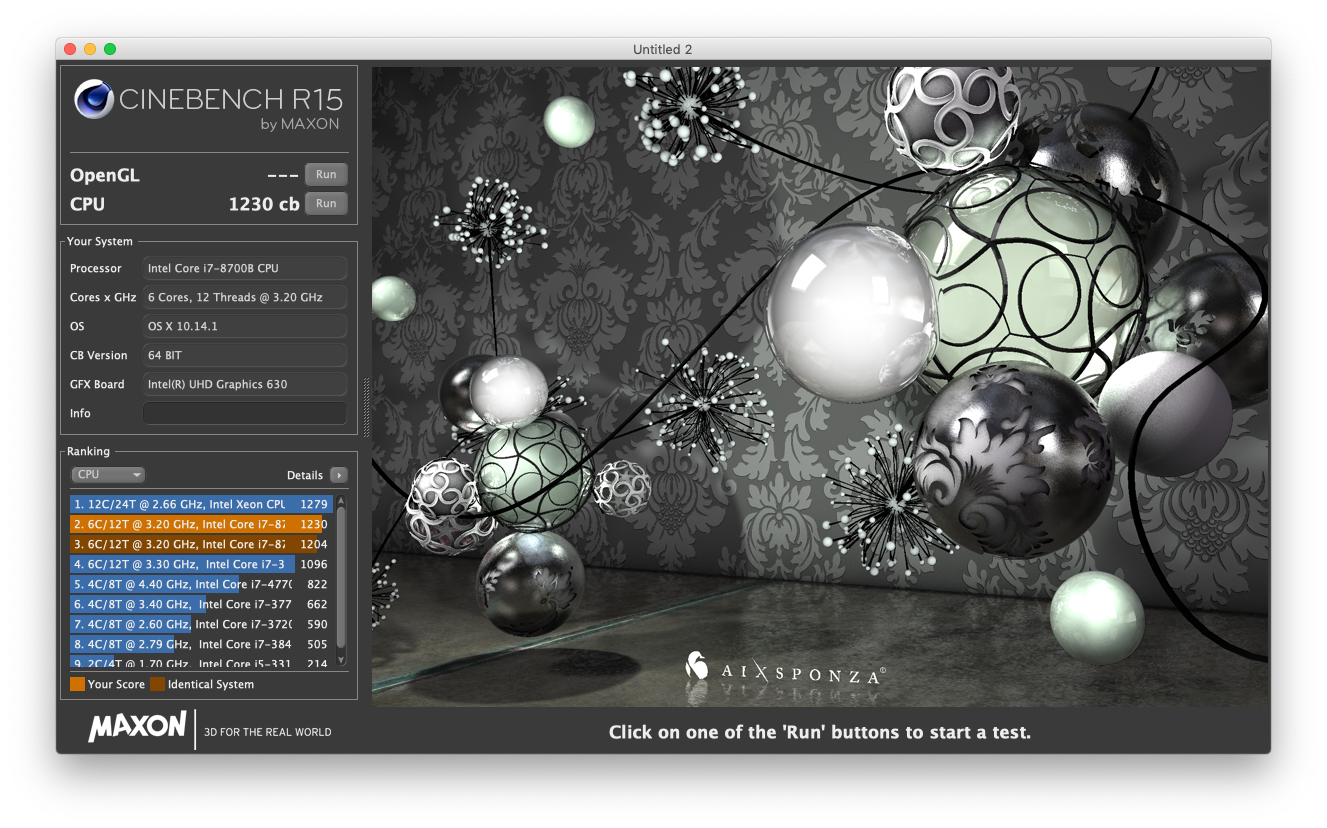Select ranking entry 5 i7-4770 at 4.40 GHz
Viewport: 1327px width, 828px height.
201,584
